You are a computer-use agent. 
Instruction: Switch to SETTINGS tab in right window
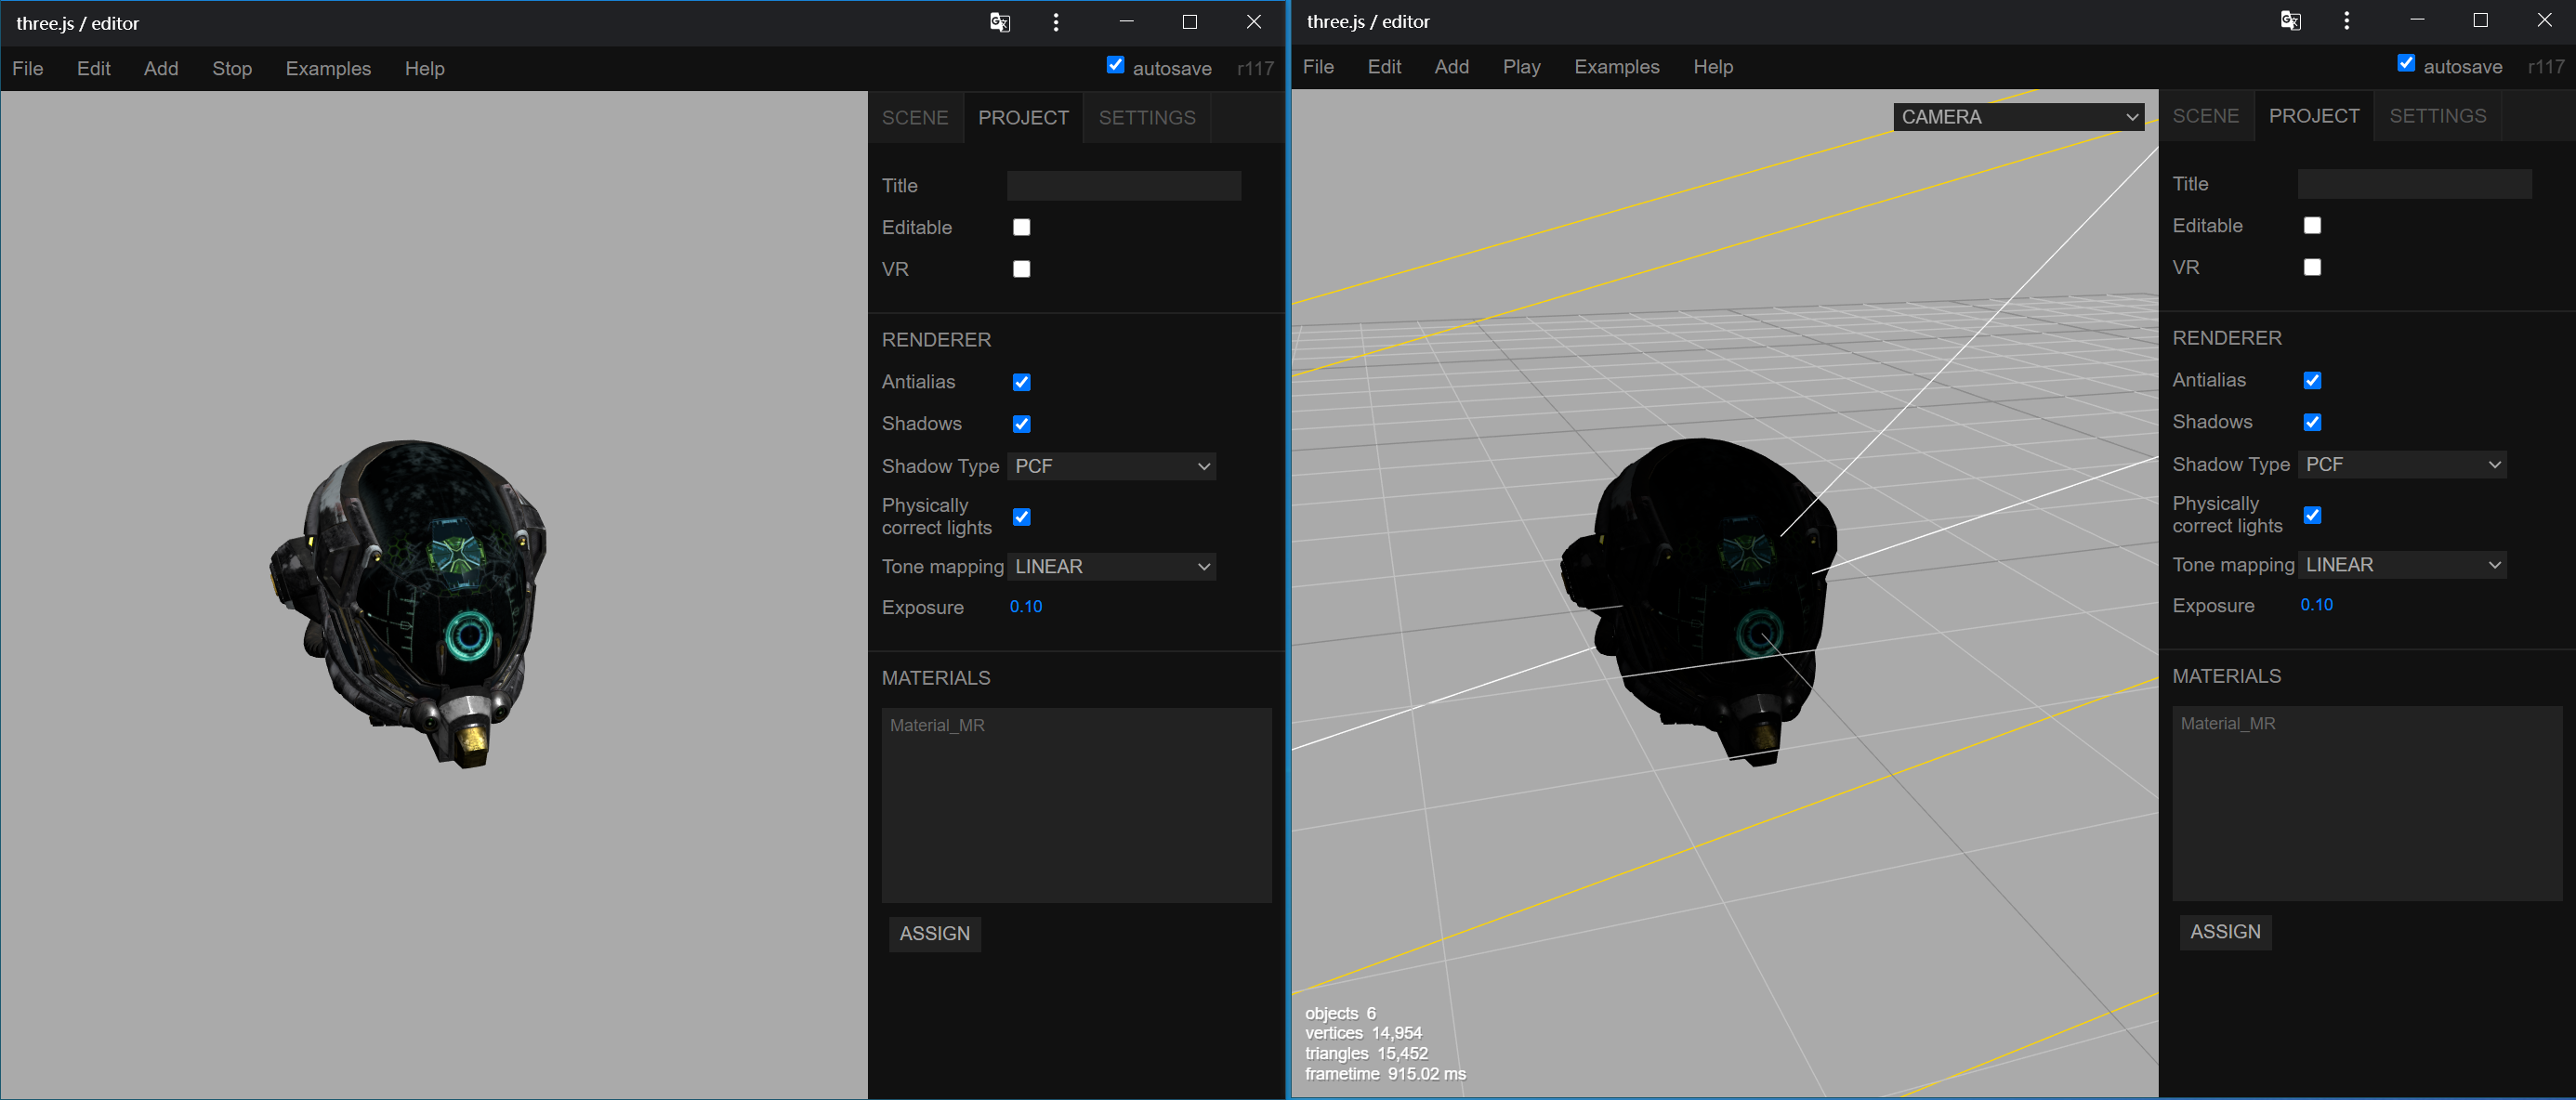(x=2437, y=116)
